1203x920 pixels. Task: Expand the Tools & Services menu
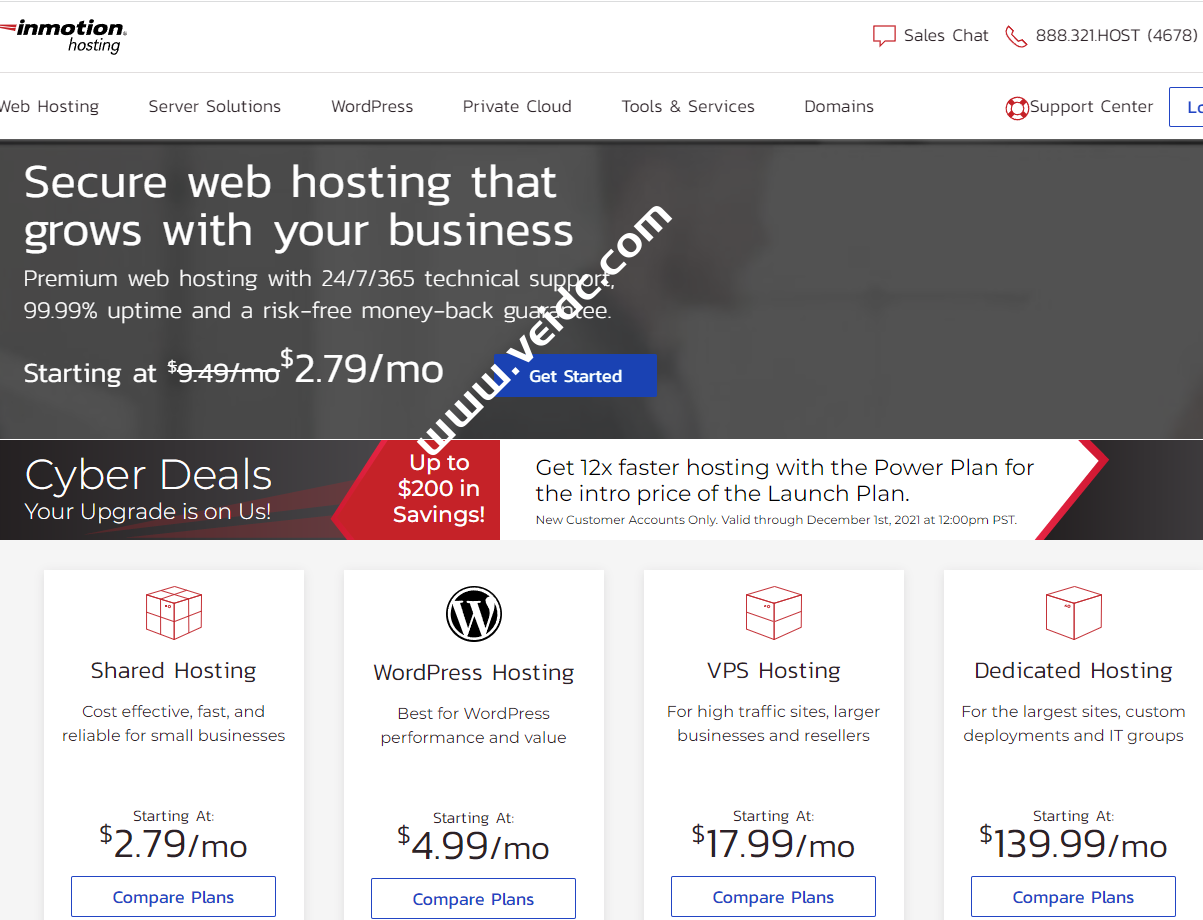[x=688, y=106]
